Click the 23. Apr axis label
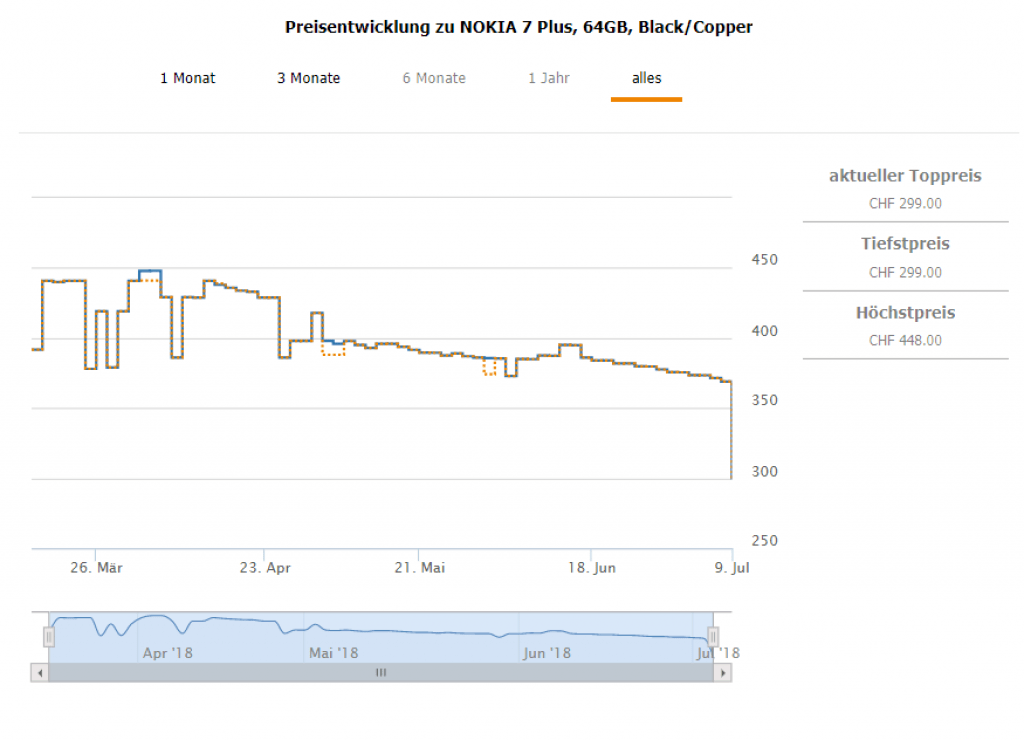Viewport: 1024px width, 740px height. click(265, 568)
